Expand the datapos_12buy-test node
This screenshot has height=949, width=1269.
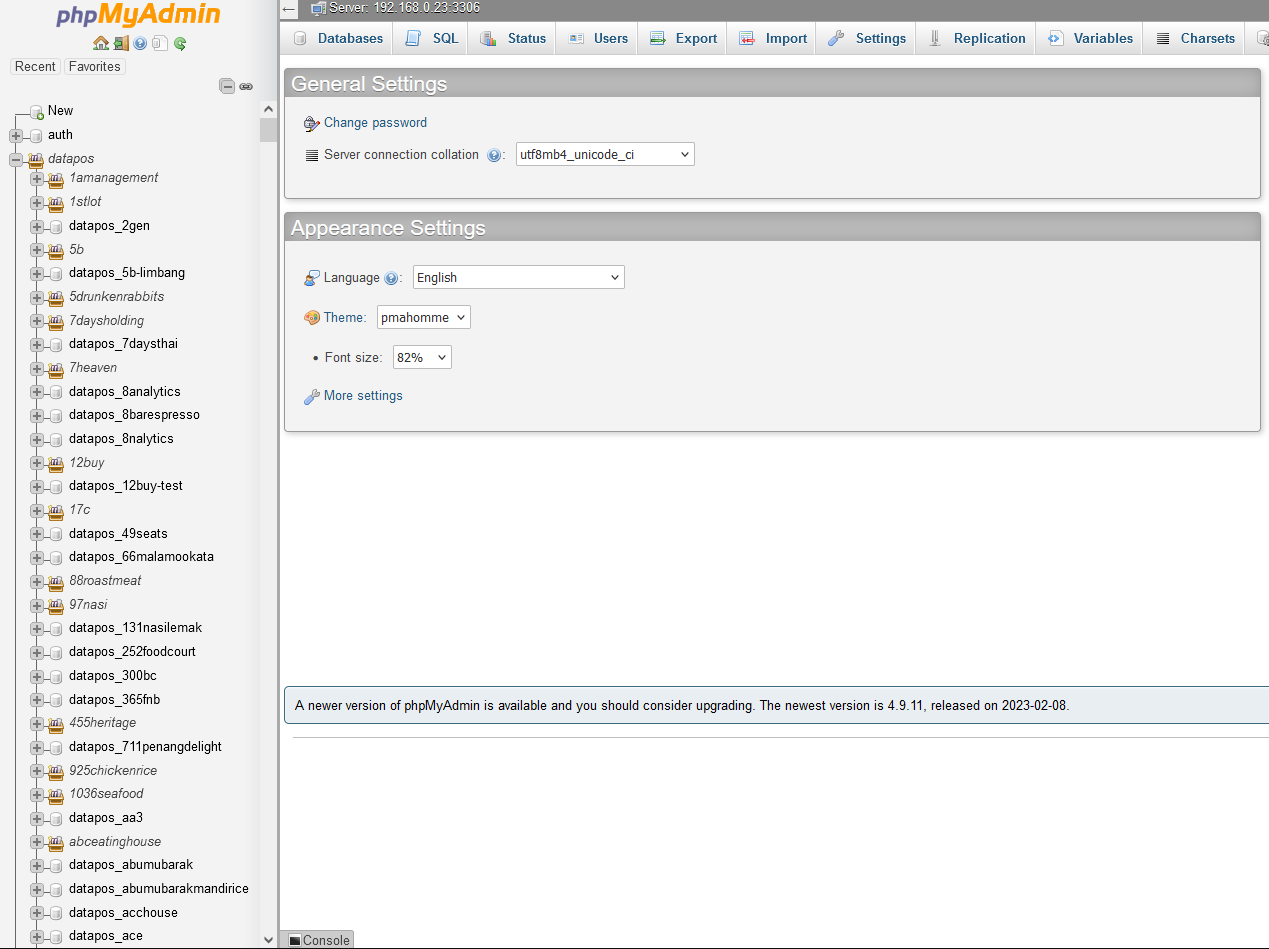click(x=37, y=486)
